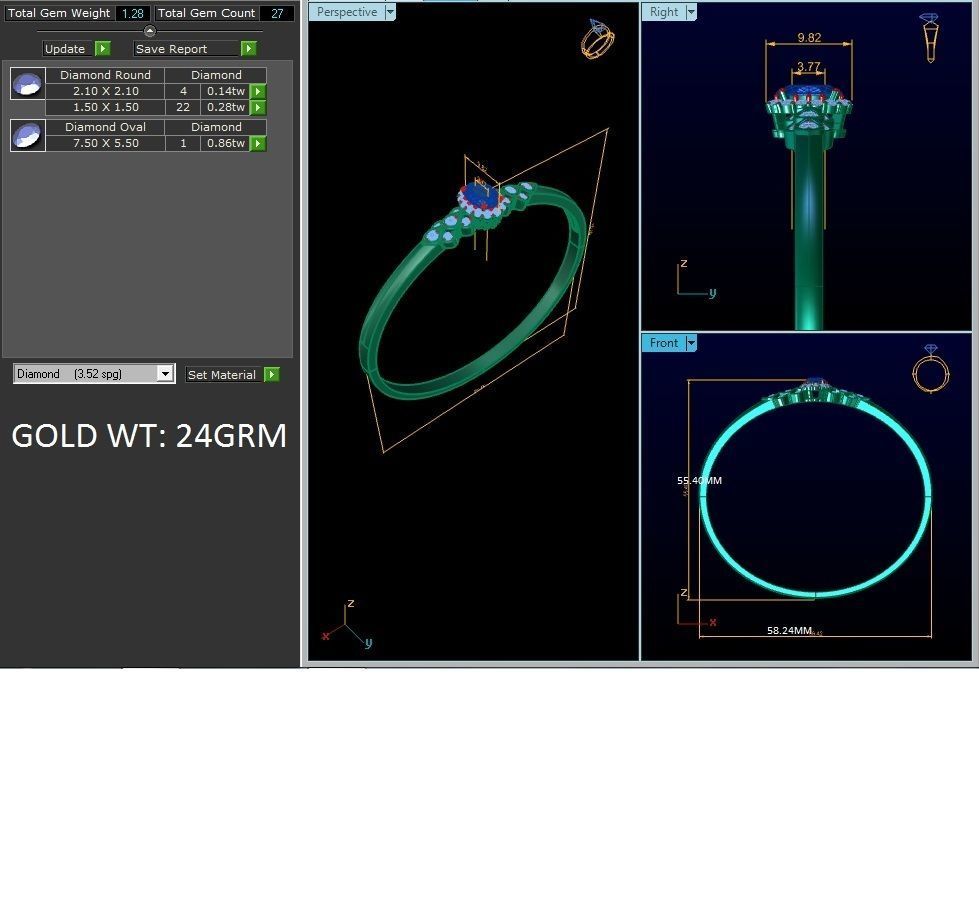Click the Set Material button
This screenshot has width=979, height=918.
coord(224,375)
